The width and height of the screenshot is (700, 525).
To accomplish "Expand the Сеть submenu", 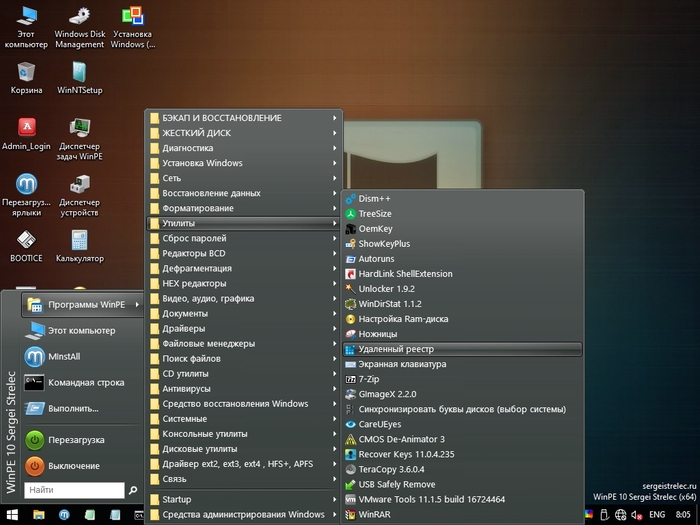I will pyautogui.click(x=244, y=178).
